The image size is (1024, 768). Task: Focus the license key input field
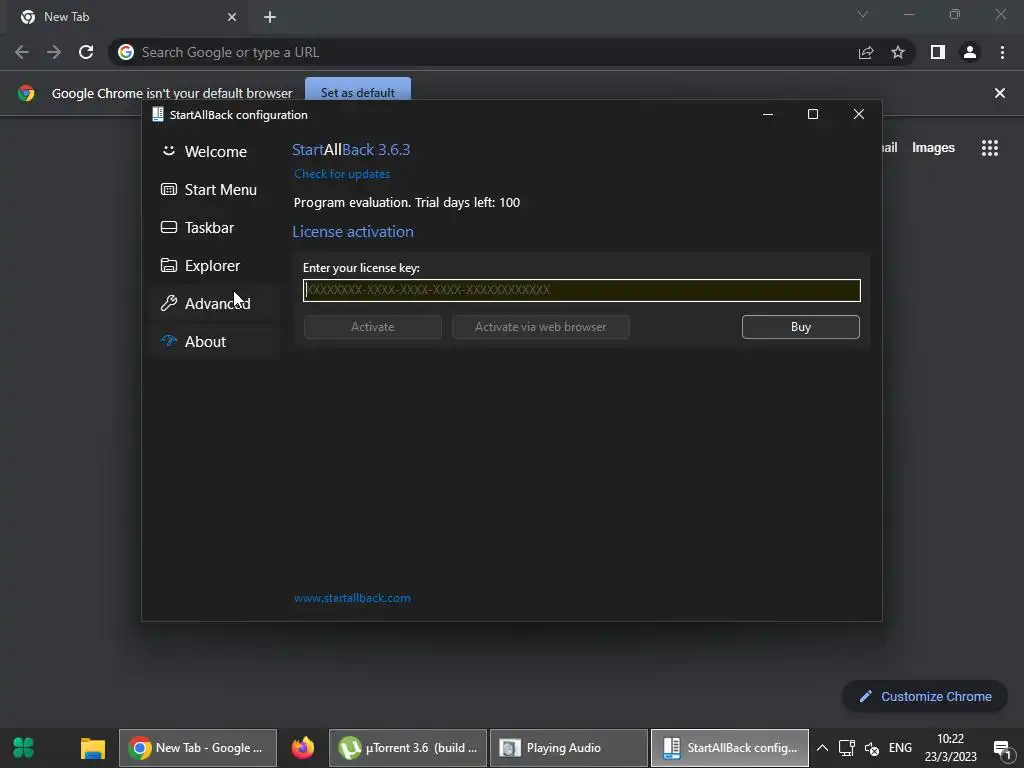[581, 290]
